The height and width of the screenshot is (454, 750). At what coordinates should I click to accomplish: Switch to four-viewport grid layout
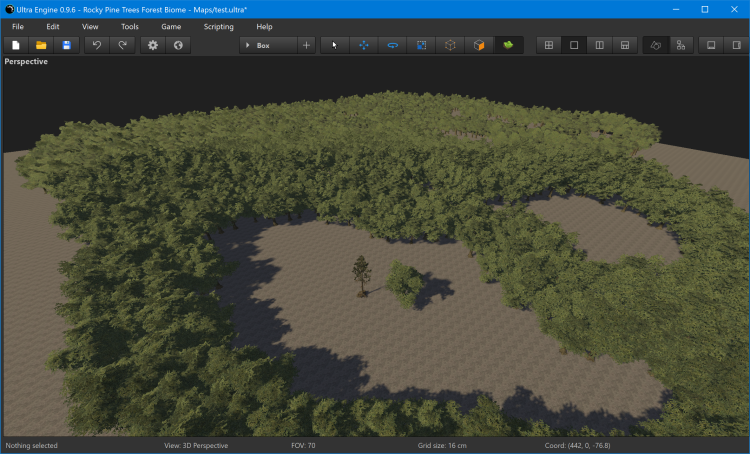(548, 45)
